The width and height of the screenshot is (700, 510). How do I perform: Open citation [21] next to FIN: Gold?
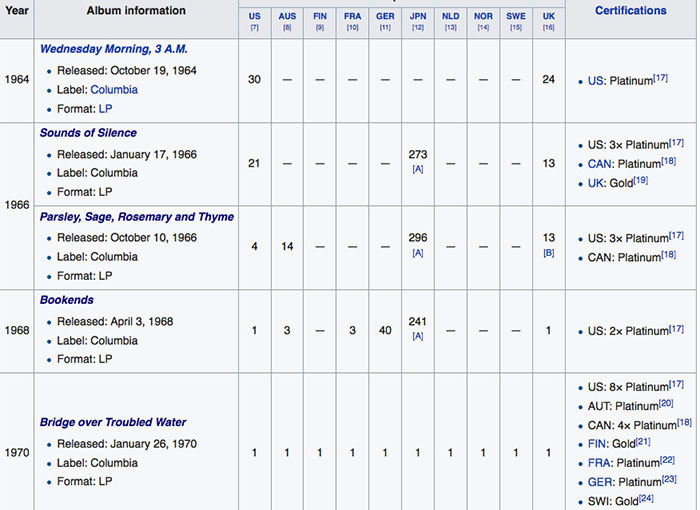[643, 441]
